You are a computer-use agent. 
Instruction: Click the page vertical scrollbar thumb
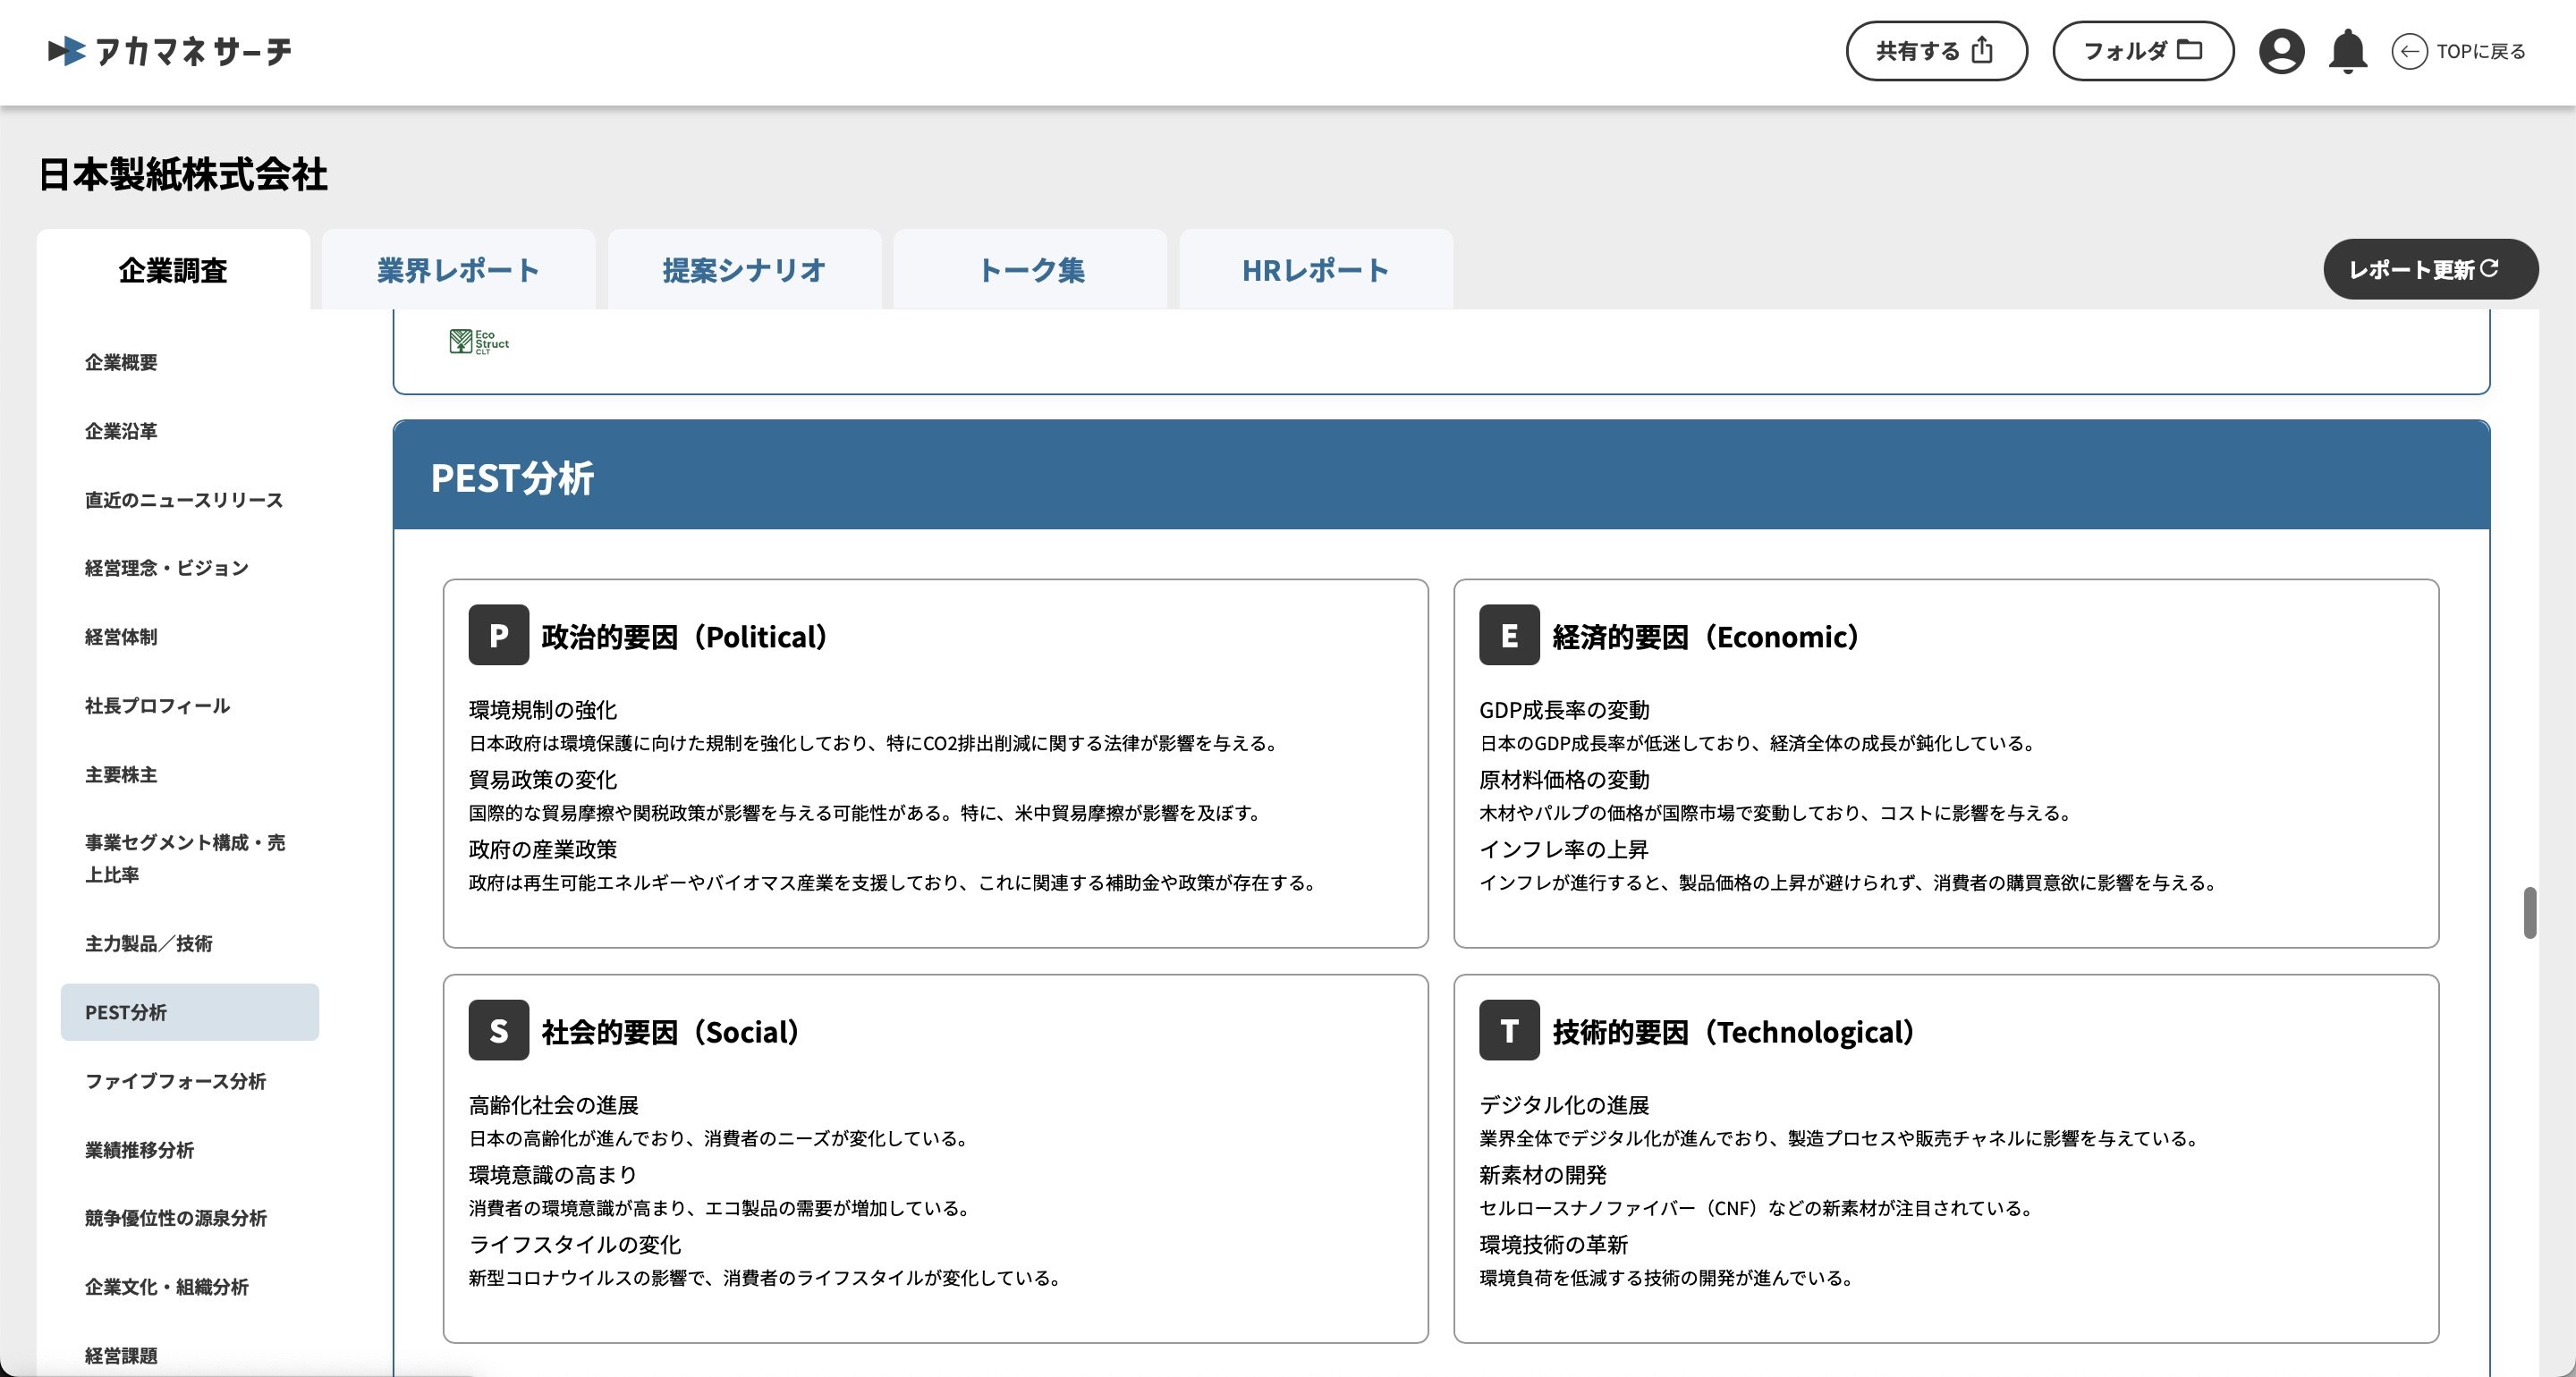coord(2529,912)
